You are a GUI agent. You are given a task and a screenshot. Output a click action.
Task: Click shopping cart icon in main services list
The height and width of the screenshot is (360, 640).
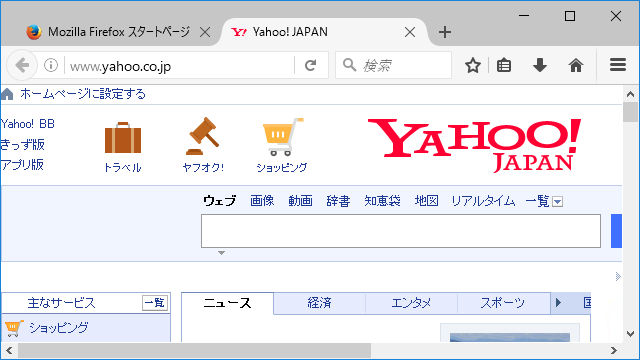(13, 328)
